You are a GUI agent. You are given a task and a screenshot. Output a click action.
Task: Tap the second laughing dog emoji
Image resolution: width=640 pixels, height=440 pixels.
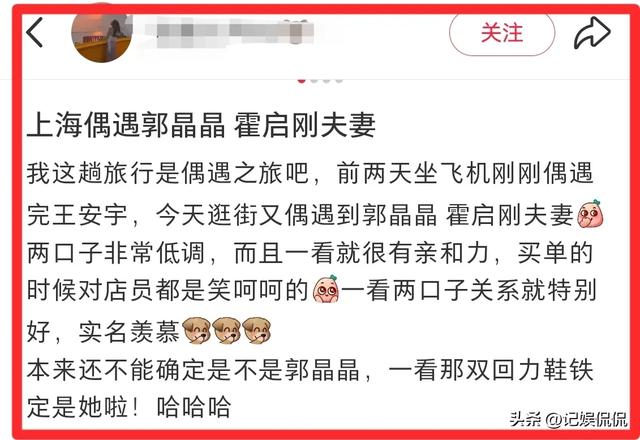227,330
